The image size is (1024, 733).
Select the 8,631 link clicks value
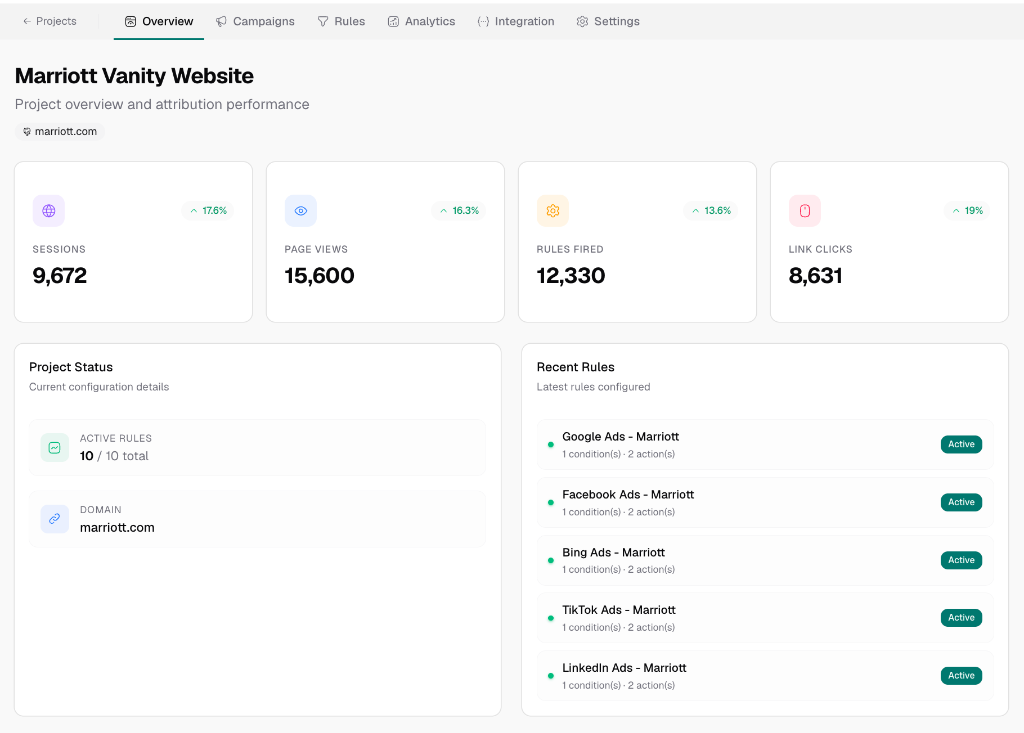[x=816, y=276]
